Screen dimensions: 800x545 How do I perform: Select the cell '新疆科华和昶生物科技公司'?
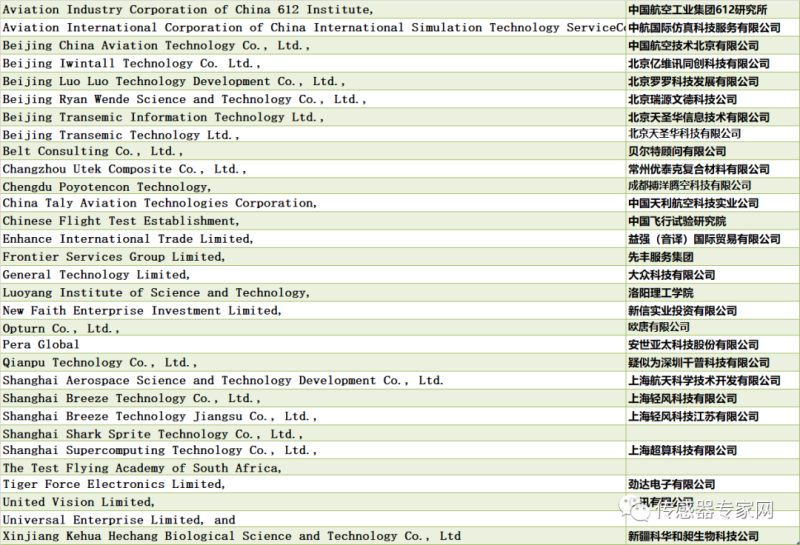[711, 536]
